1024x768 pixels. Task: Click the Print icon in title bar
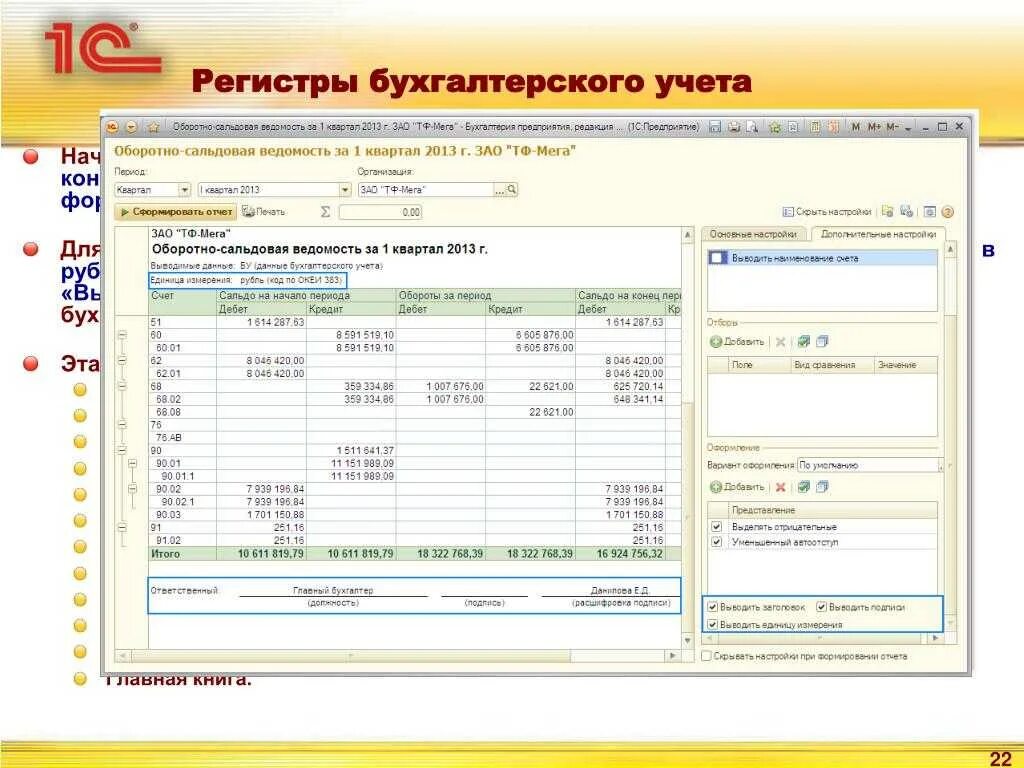[x=734, y=127]
